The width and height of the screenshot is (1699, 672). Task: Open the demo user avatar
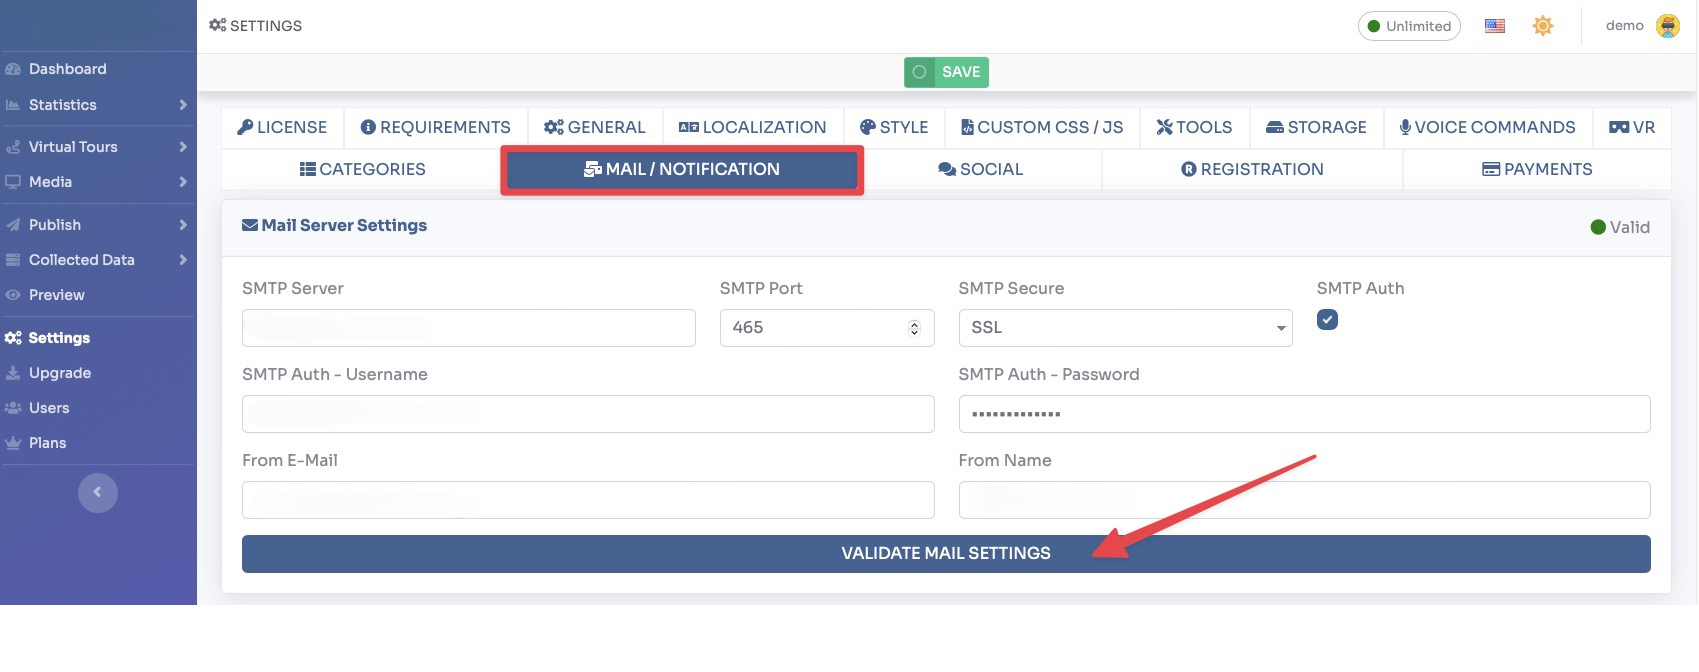point(1668,26)
